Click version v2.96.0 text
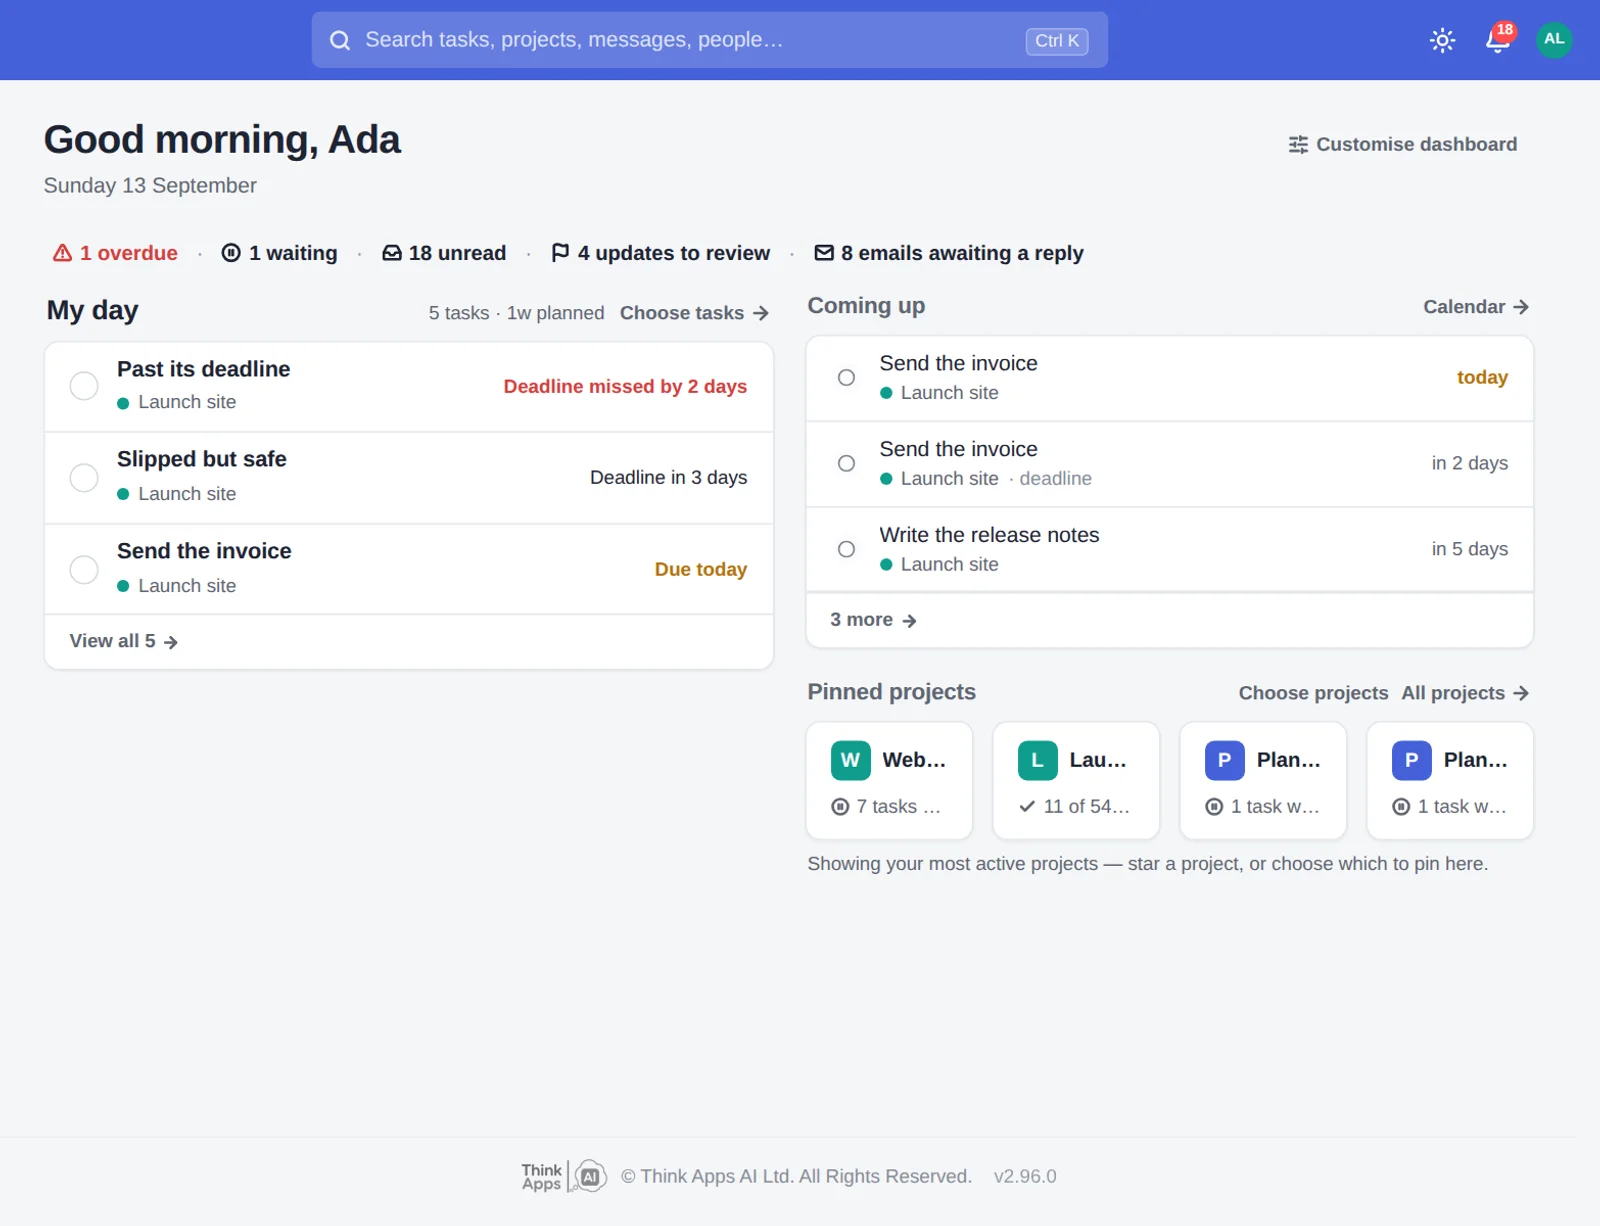Image resolution: width=1600 pixels, height=1226 pixels. click(x=1025, y=1177)
